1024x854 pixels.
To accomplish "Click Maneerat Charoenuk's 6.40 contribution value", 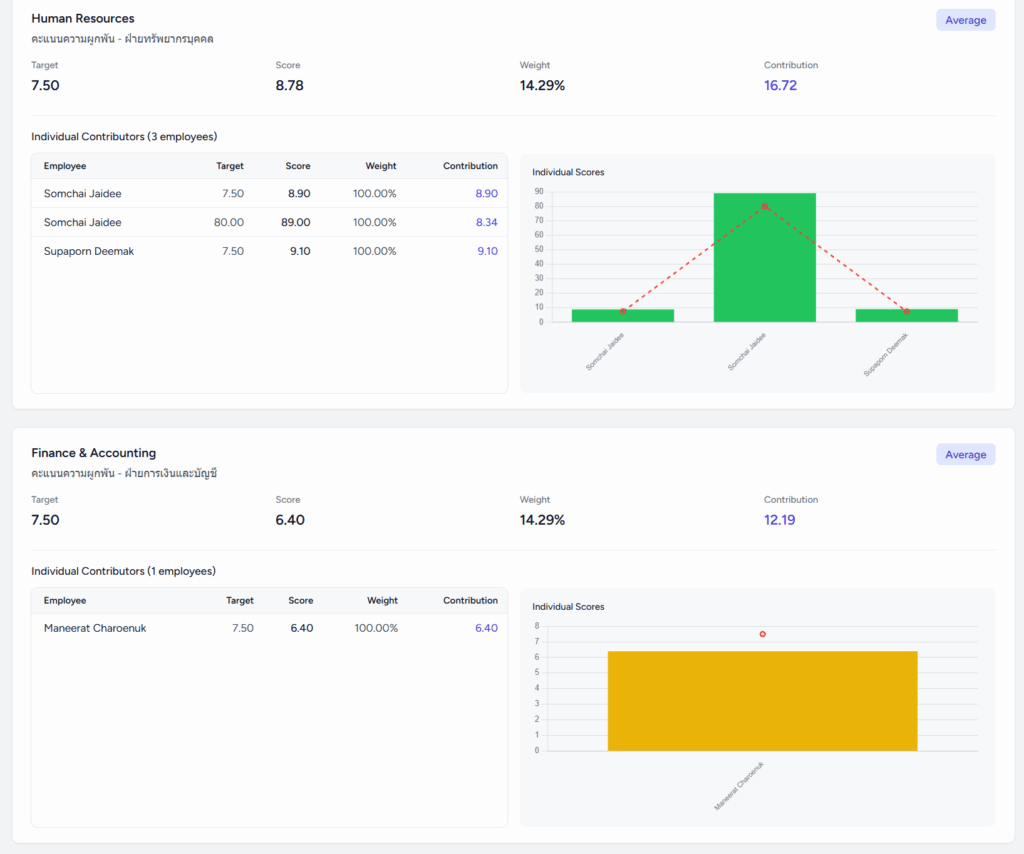I will [486, 628].
